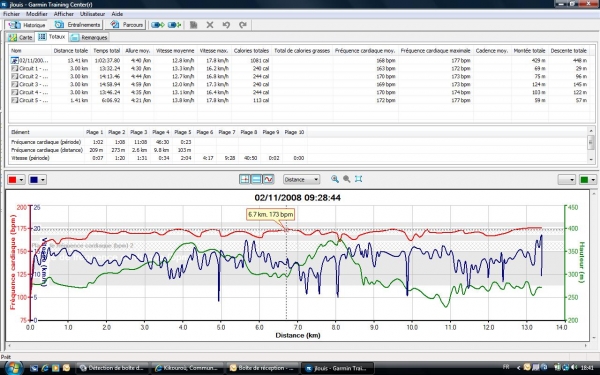
Task: Toggle the curve smoothing graph button
Action: click(268, 179)
